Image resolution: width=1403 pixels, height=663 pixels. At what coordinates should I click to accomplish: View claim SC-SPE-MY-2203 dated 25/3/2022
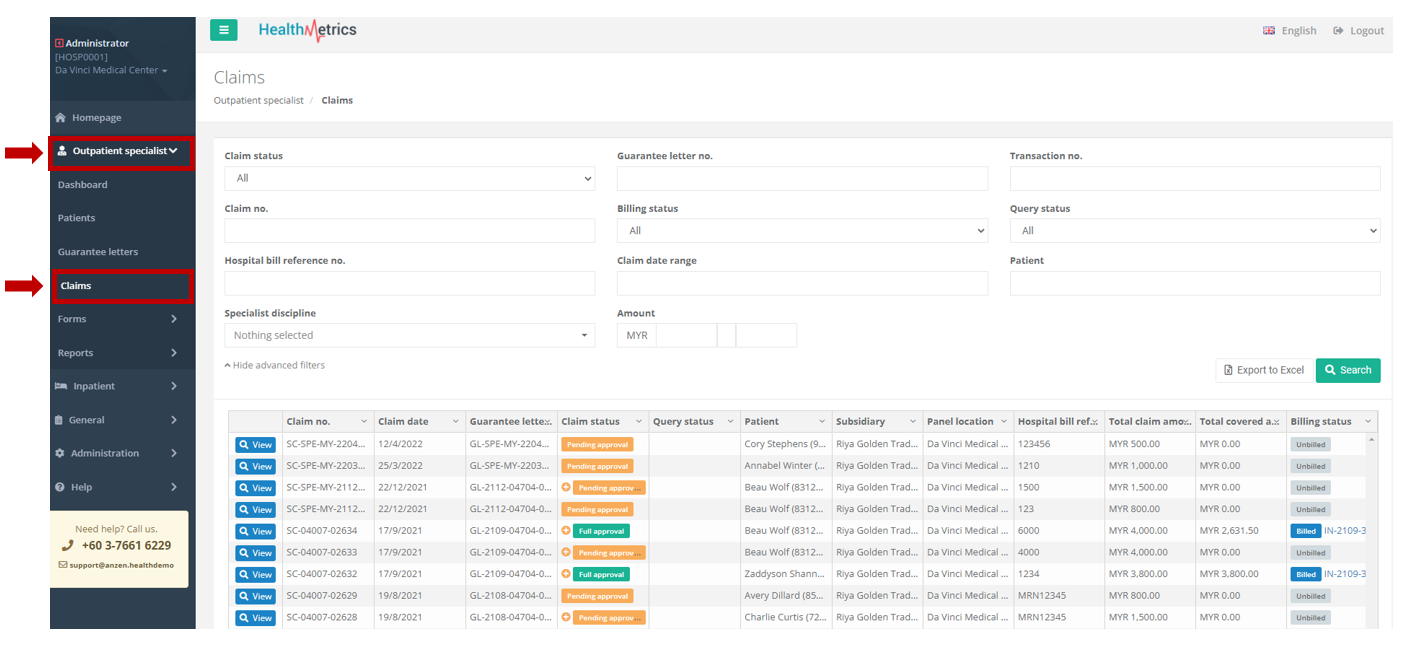255,466
